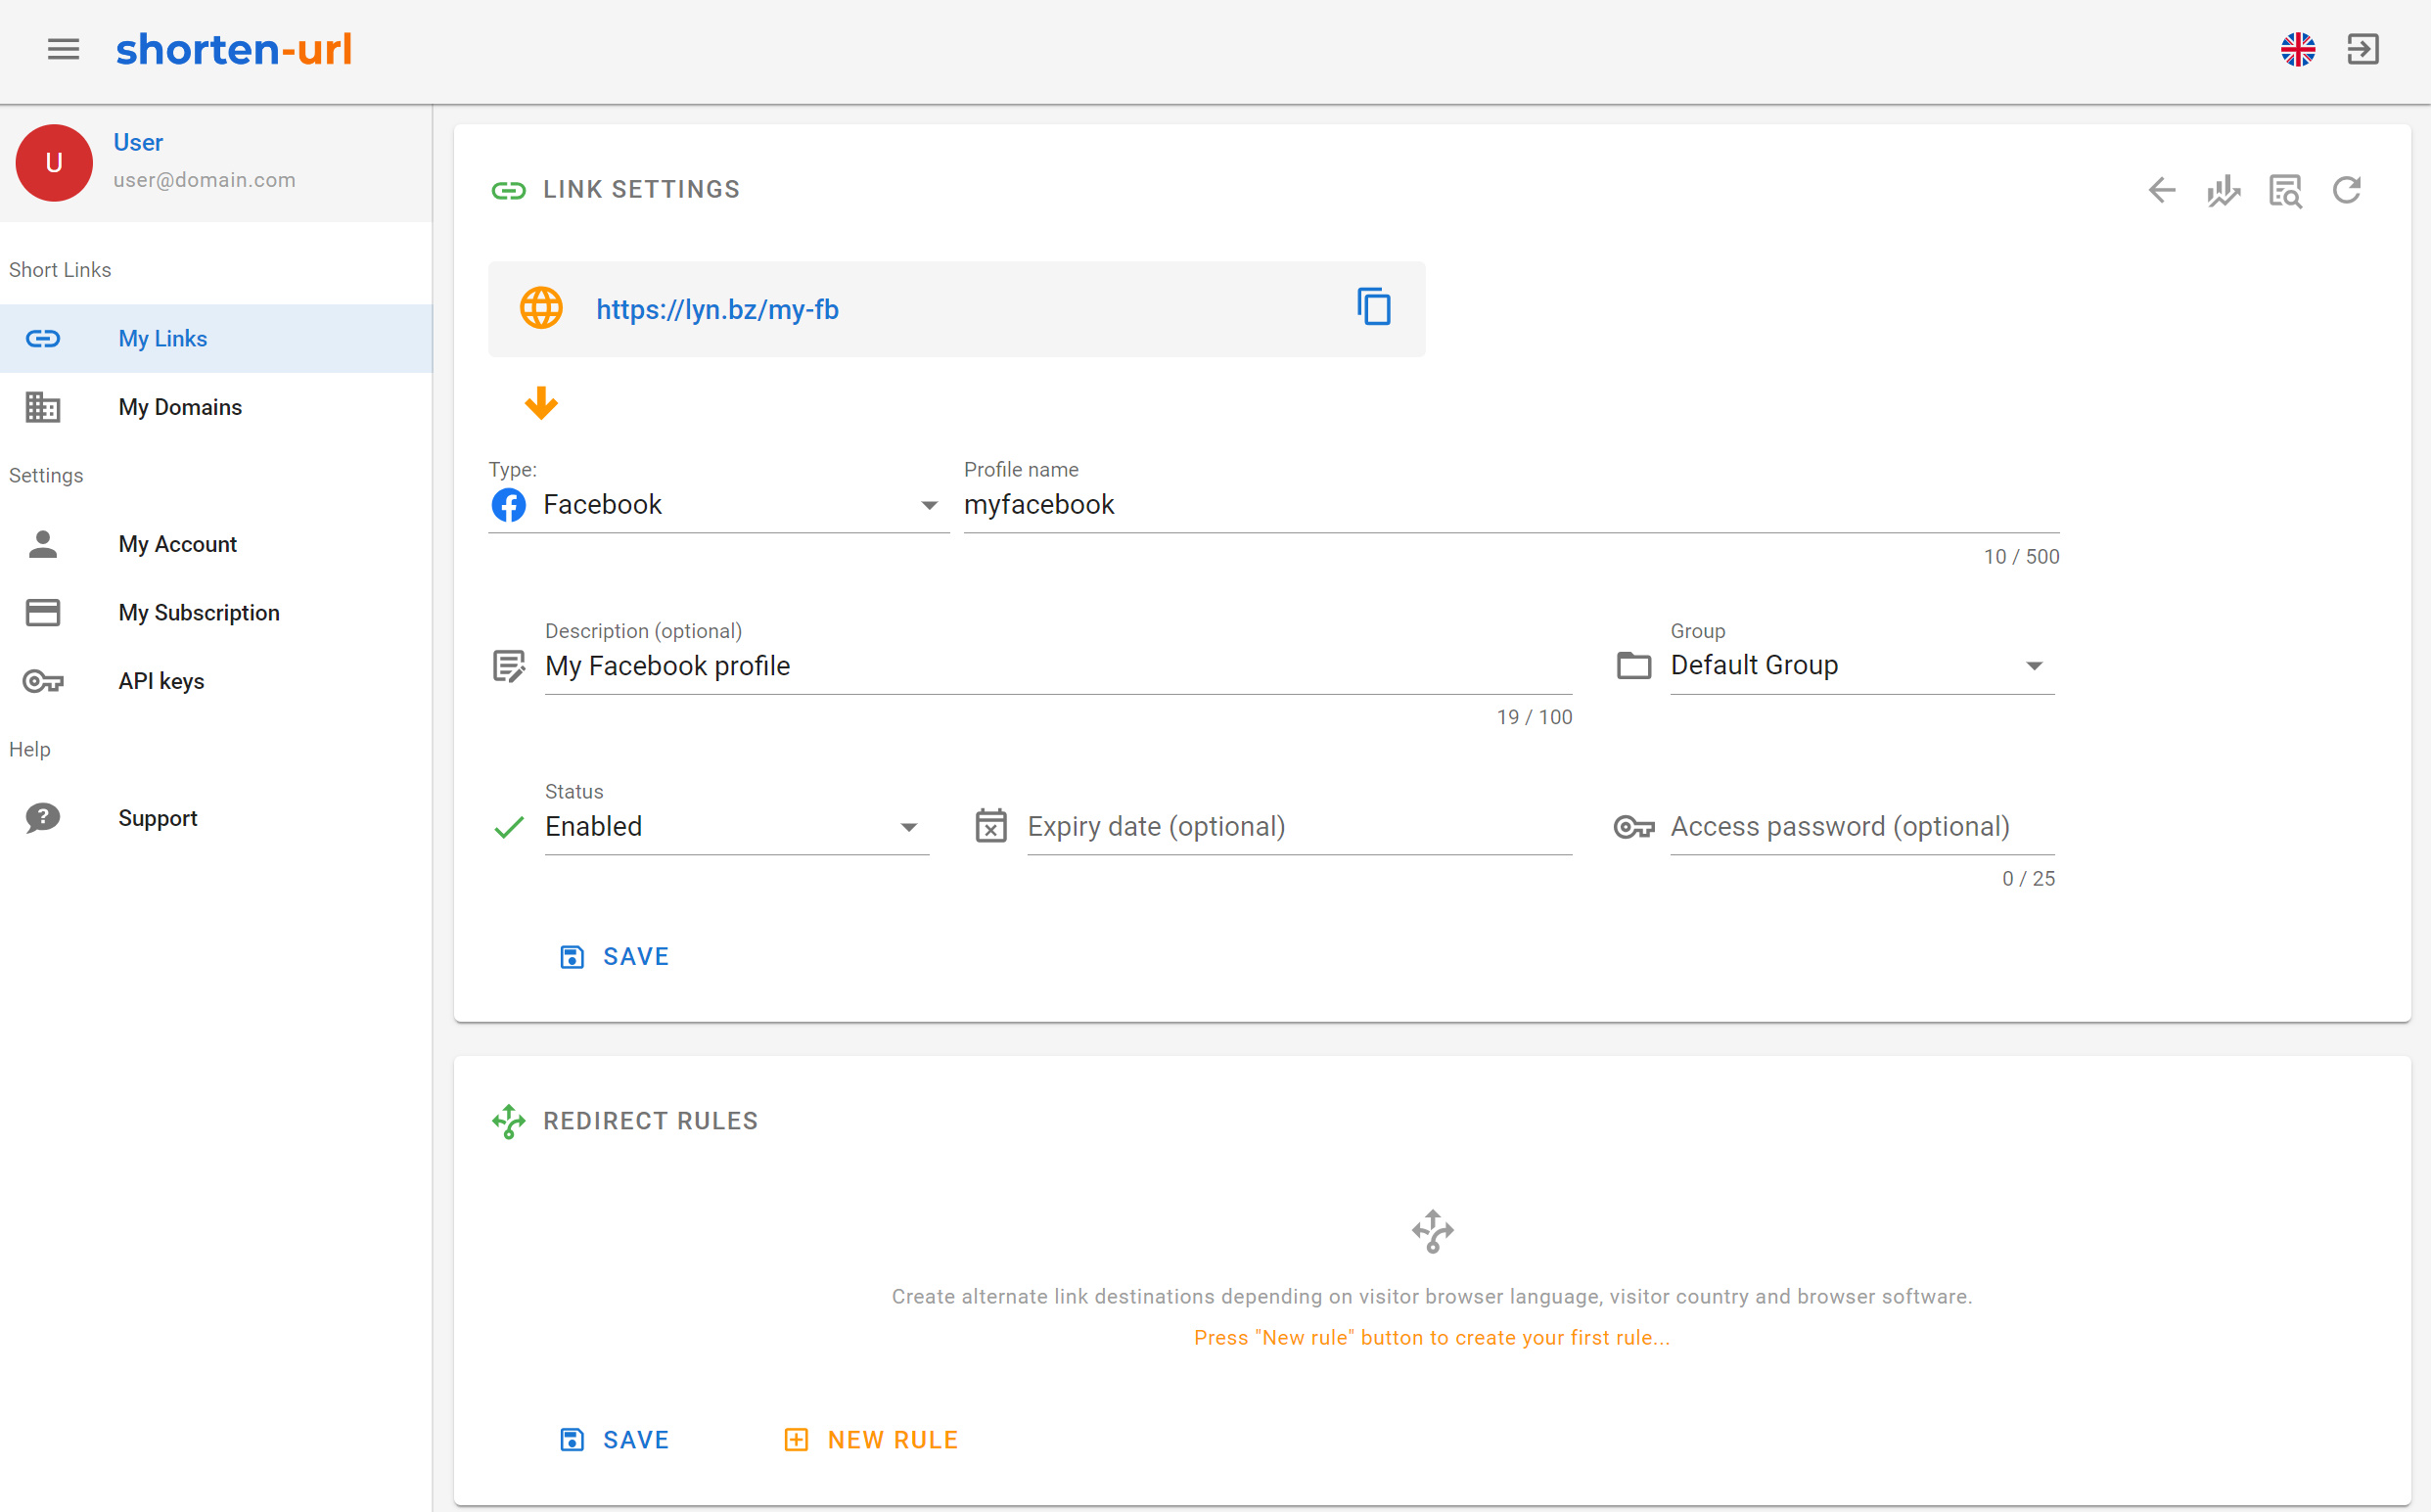
Task: Save the link settings
Action: pos(614,956)
